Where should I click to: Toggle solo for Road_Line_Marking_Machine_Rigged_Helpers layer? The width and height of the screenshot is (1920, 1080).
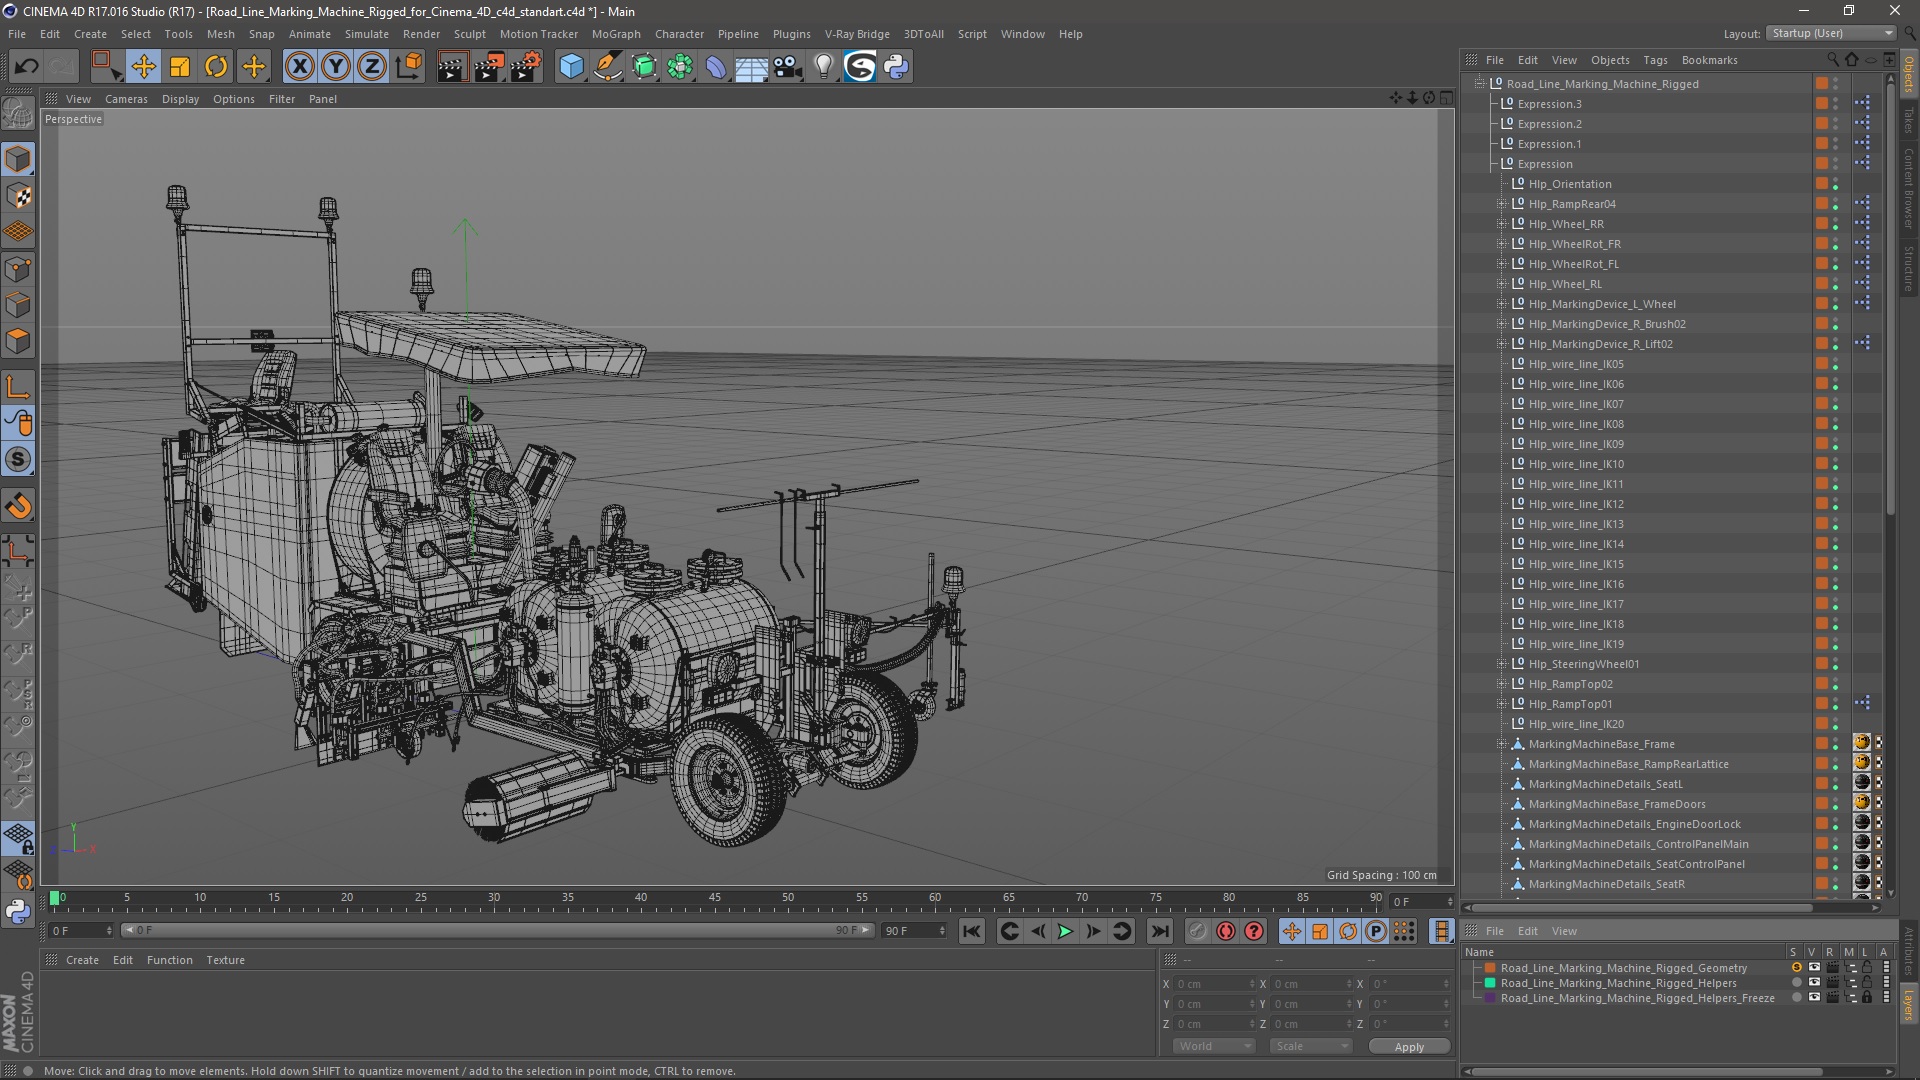tap(1797, 983)
